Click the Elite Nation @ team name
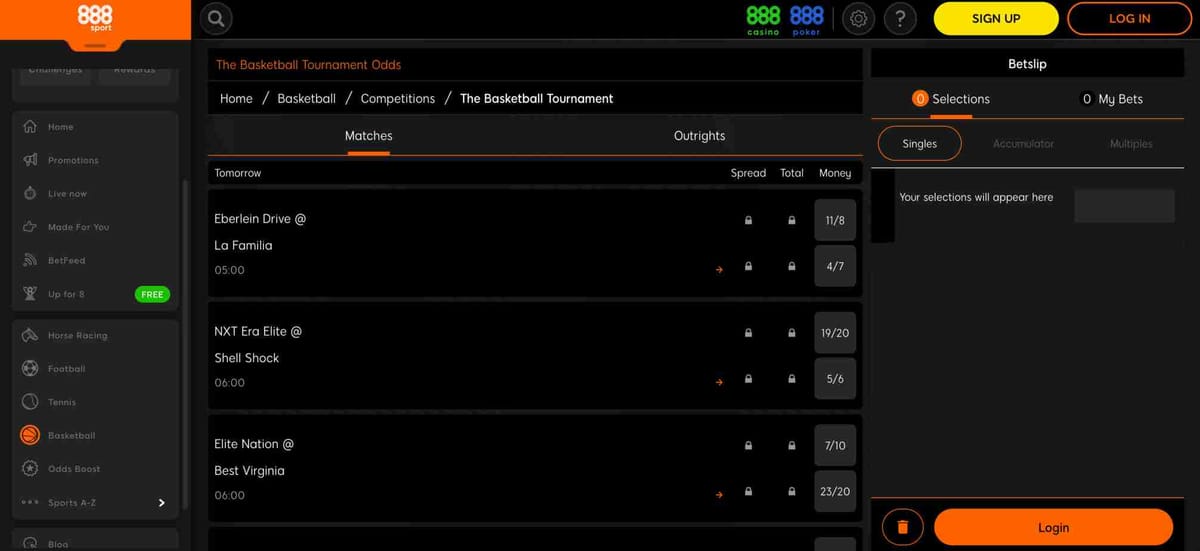The height and width of the screenshot is (551, 1200). click(254, 444)
